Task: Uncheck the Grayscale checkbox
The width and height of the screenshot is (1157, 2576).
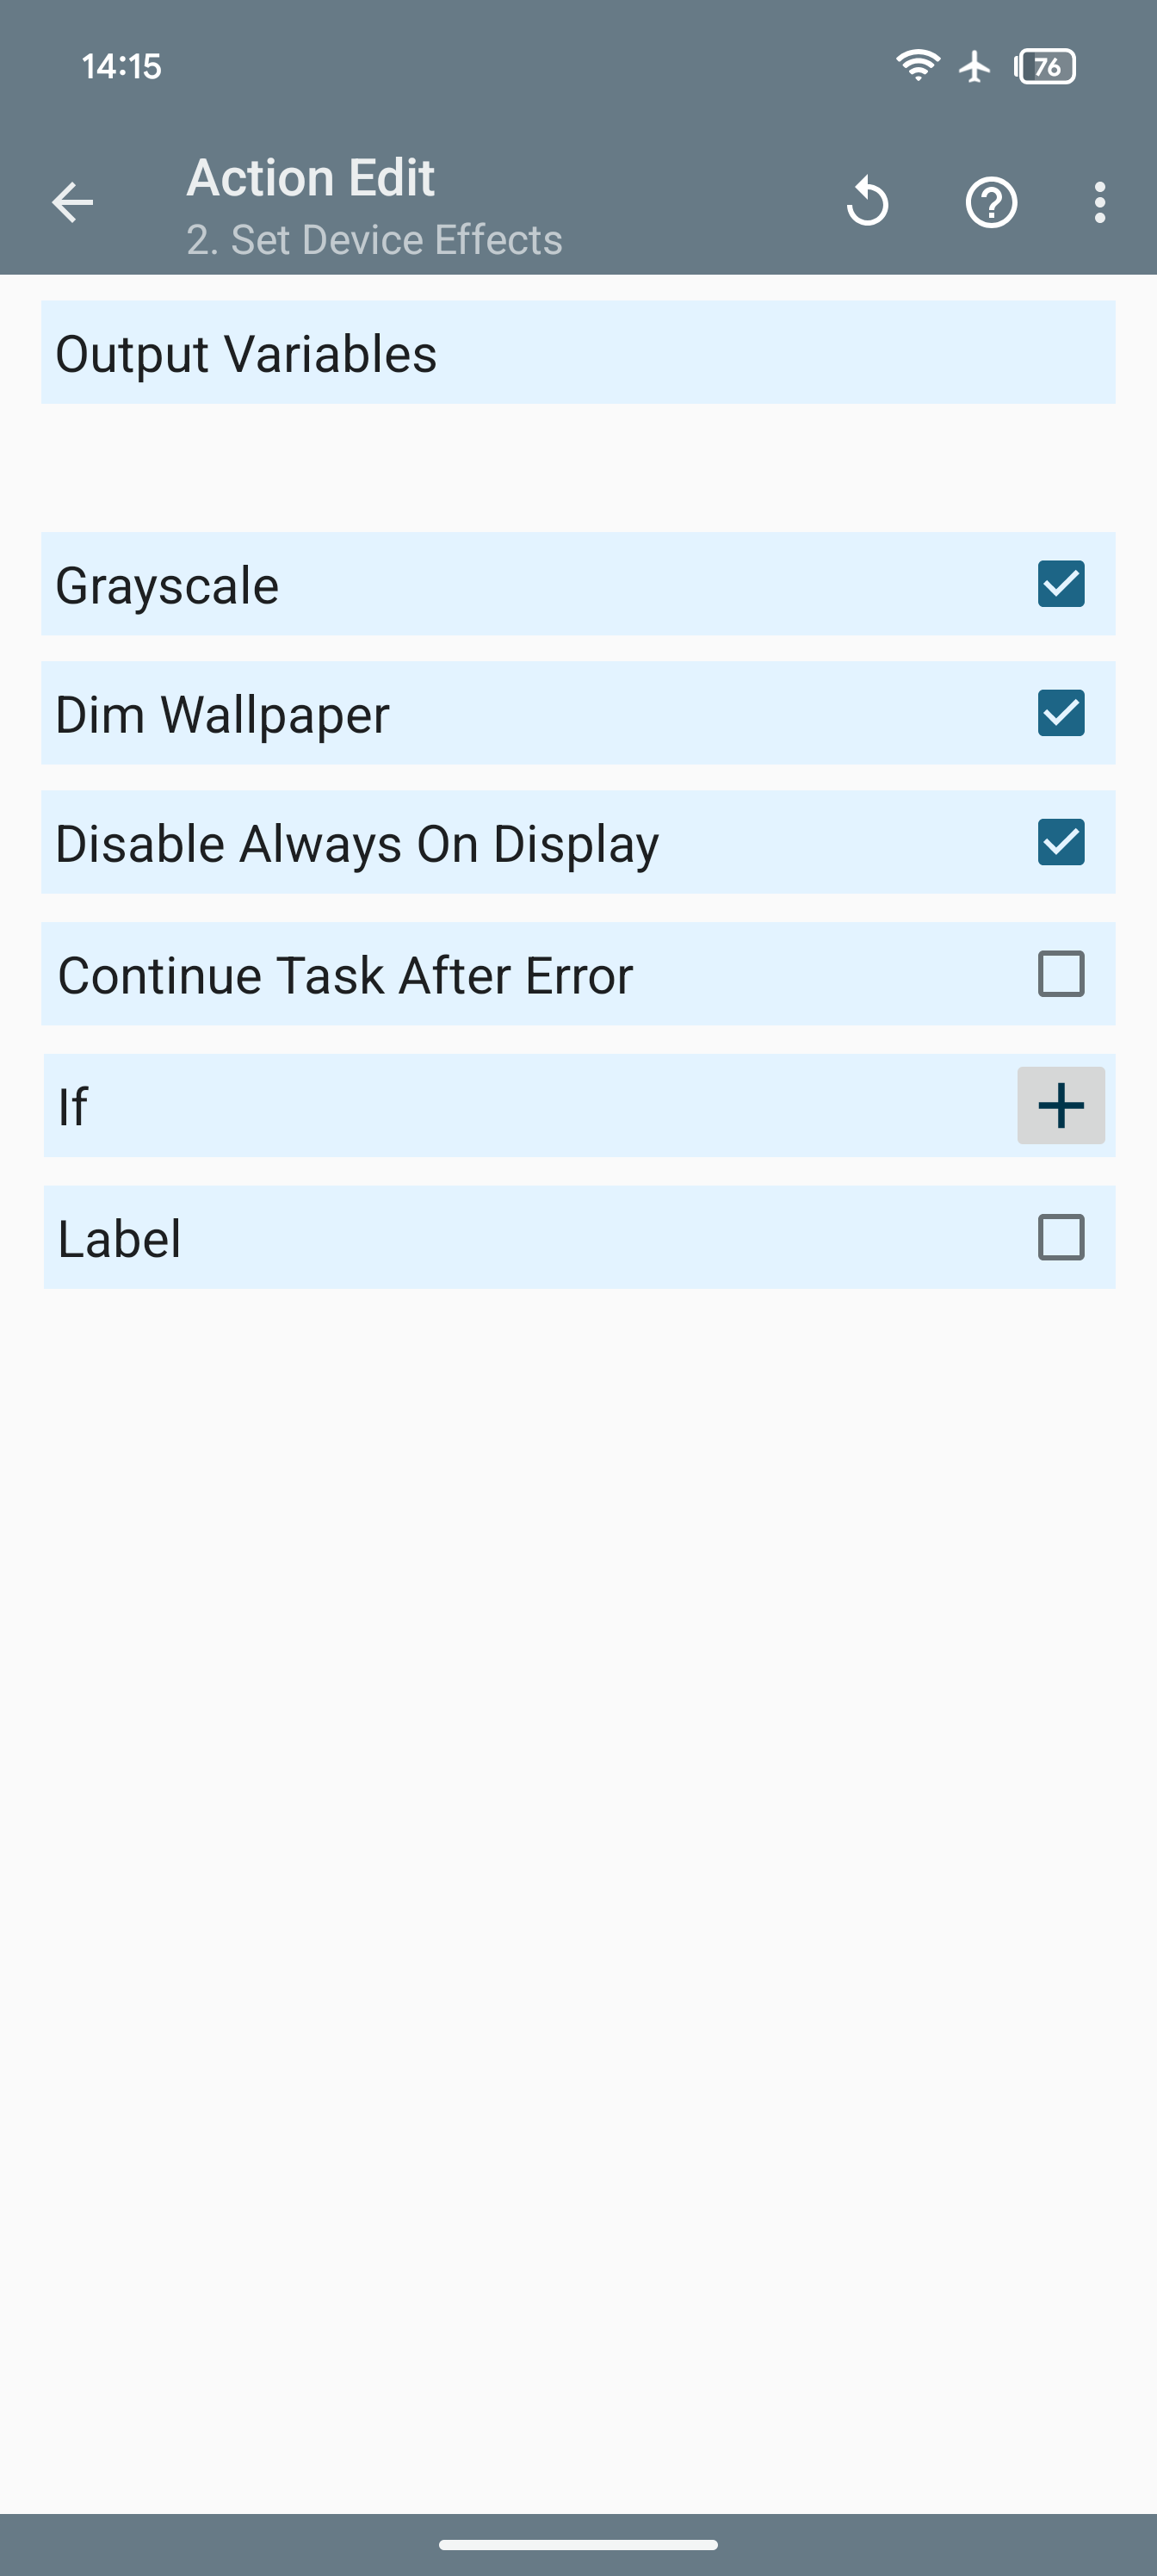Action: click(1060, 584)
